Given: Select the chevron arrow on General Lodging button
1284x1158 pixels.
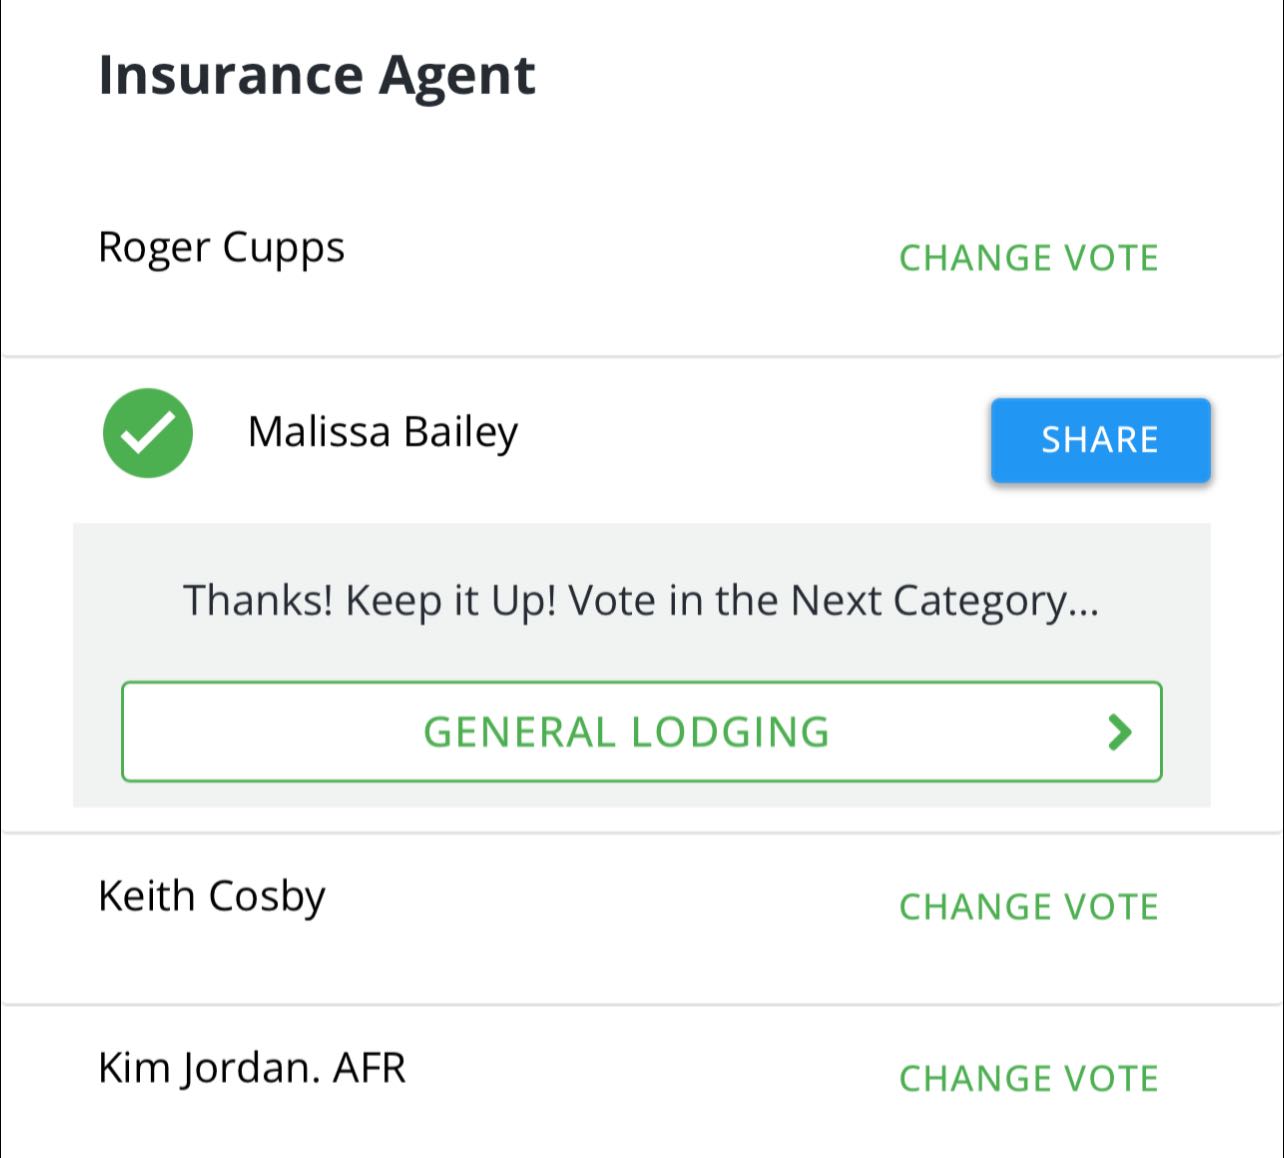Looking at the screenshot, I should pos(1121,731).
